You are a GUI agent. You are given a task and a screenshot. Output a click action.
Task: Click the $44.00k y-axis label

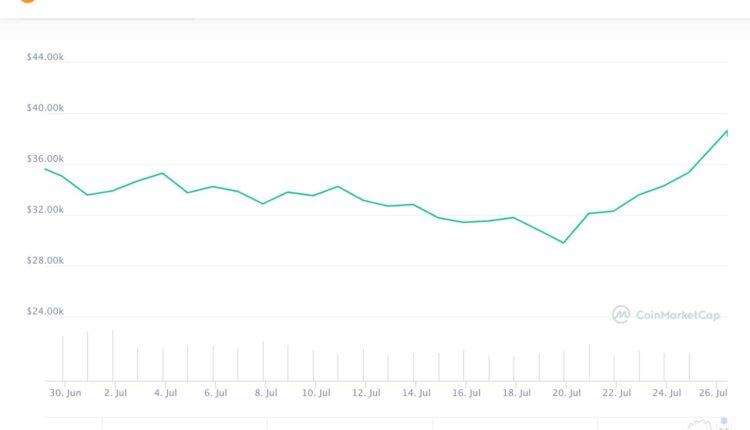point(45,57)
